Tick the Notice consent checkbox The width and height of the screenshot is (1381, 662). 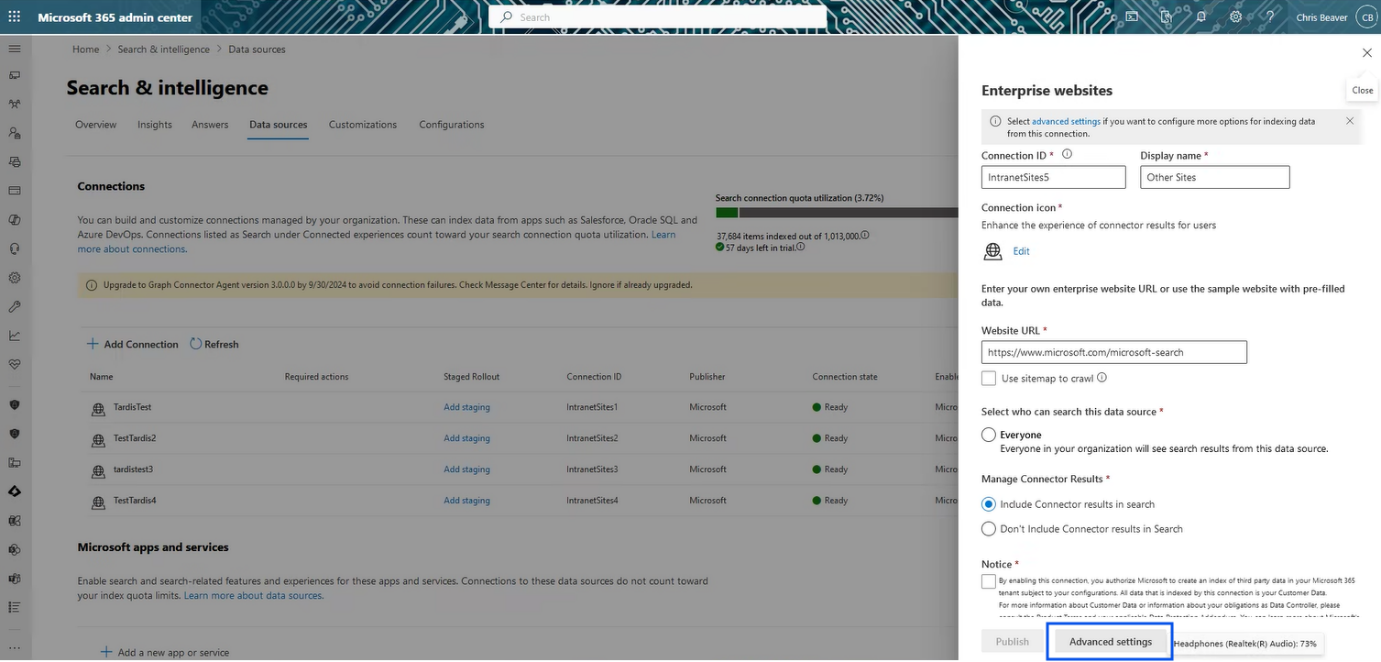pyautogui.click(x=989, y=581)
